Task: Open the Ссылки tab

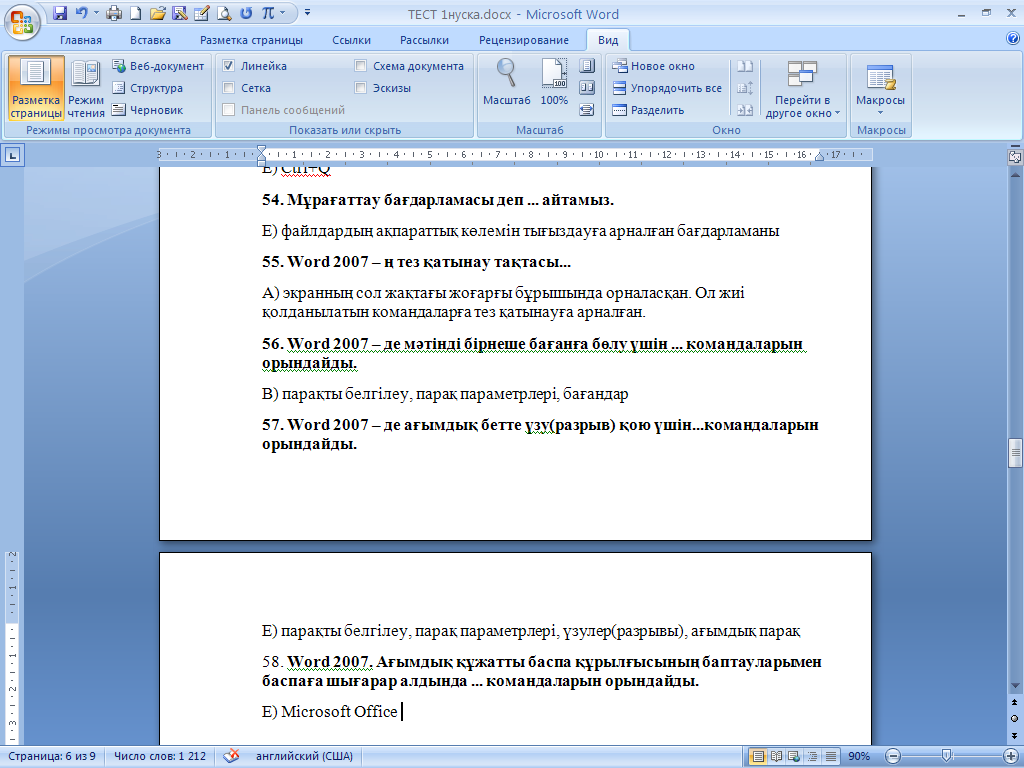Action: [351, 40]
